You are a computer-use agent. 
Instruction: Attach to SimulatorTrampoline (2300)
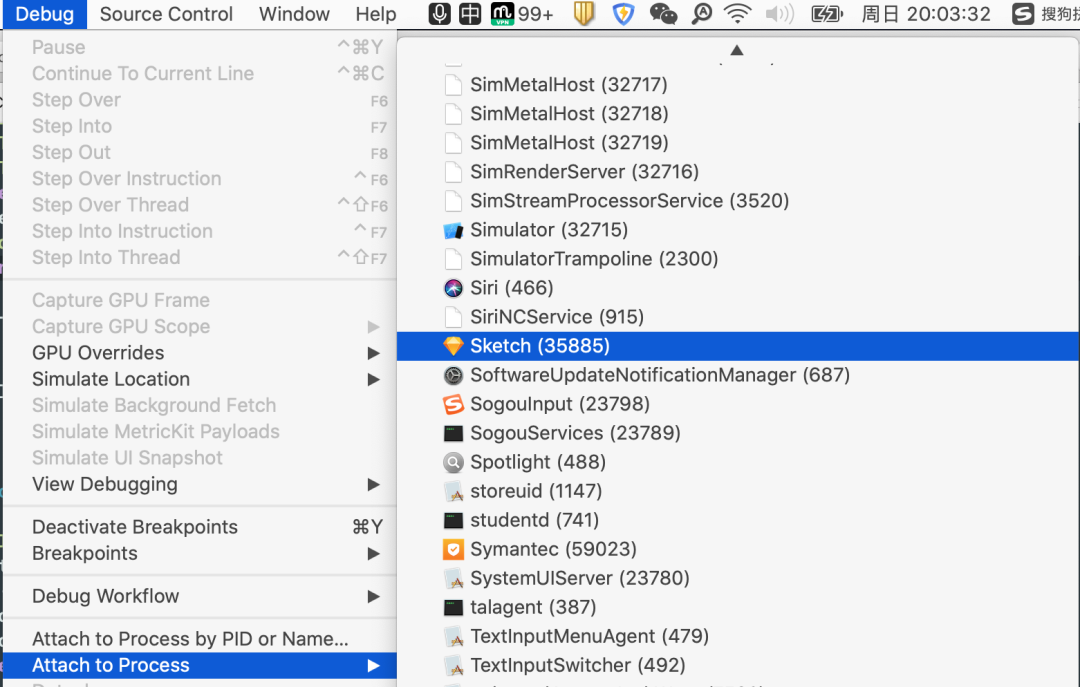click(x=738, y=259)
